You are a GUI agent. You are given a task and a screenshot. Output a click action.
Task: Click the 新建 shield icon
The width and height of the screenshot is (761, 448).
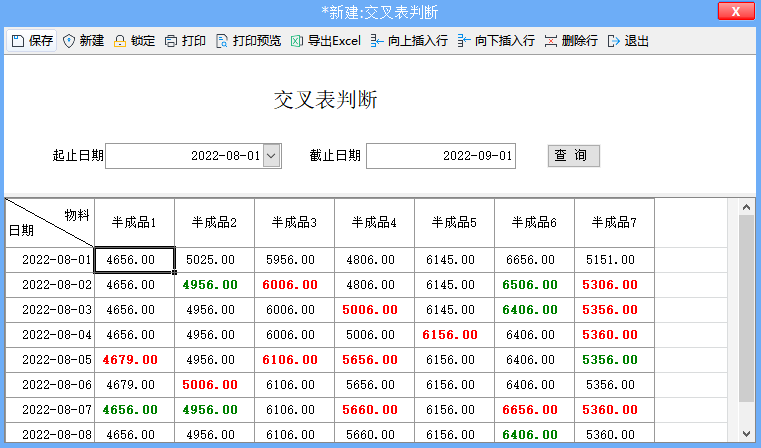pyautogui.click(x=69, y=41)
